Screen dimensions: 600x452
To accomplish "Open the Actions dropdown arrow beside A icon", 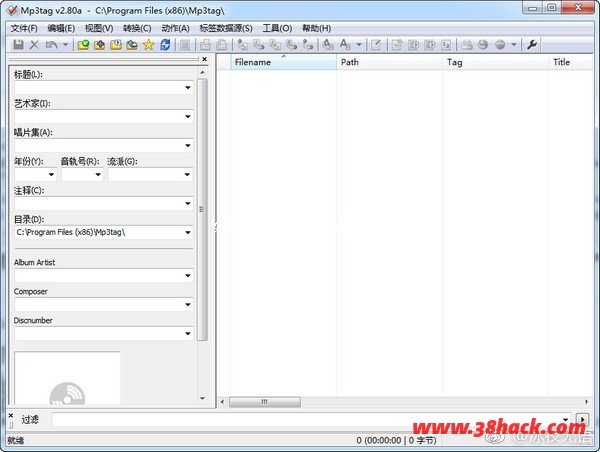I will point(359,45).
